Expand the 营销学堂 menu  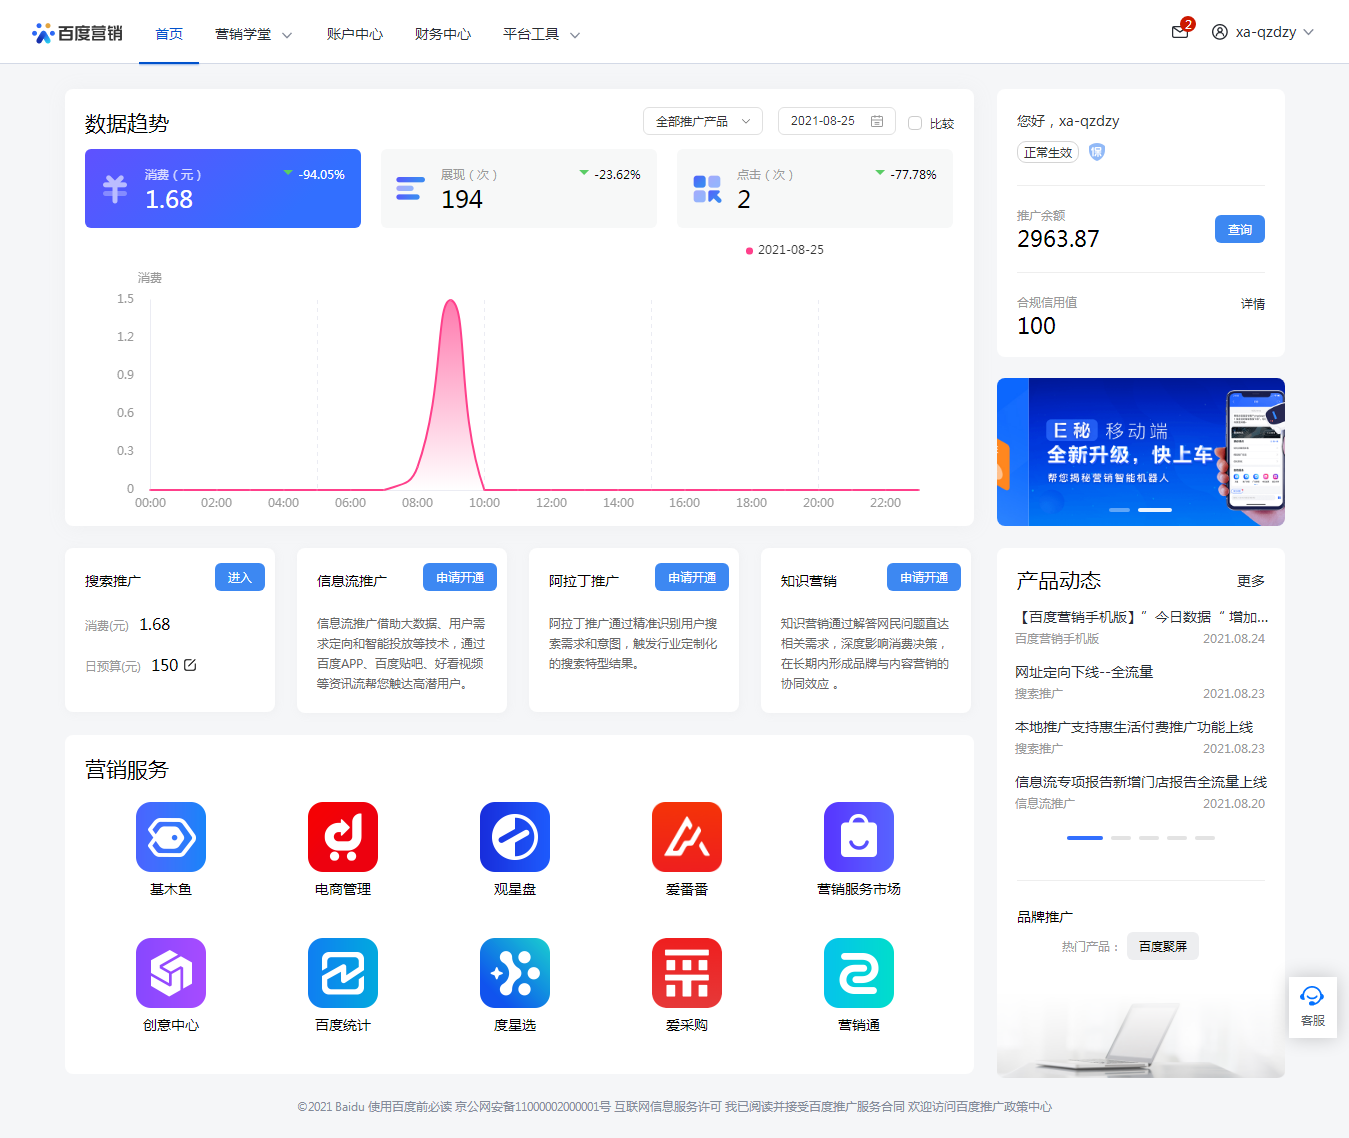pyautogui.click(x=253, y=34)
